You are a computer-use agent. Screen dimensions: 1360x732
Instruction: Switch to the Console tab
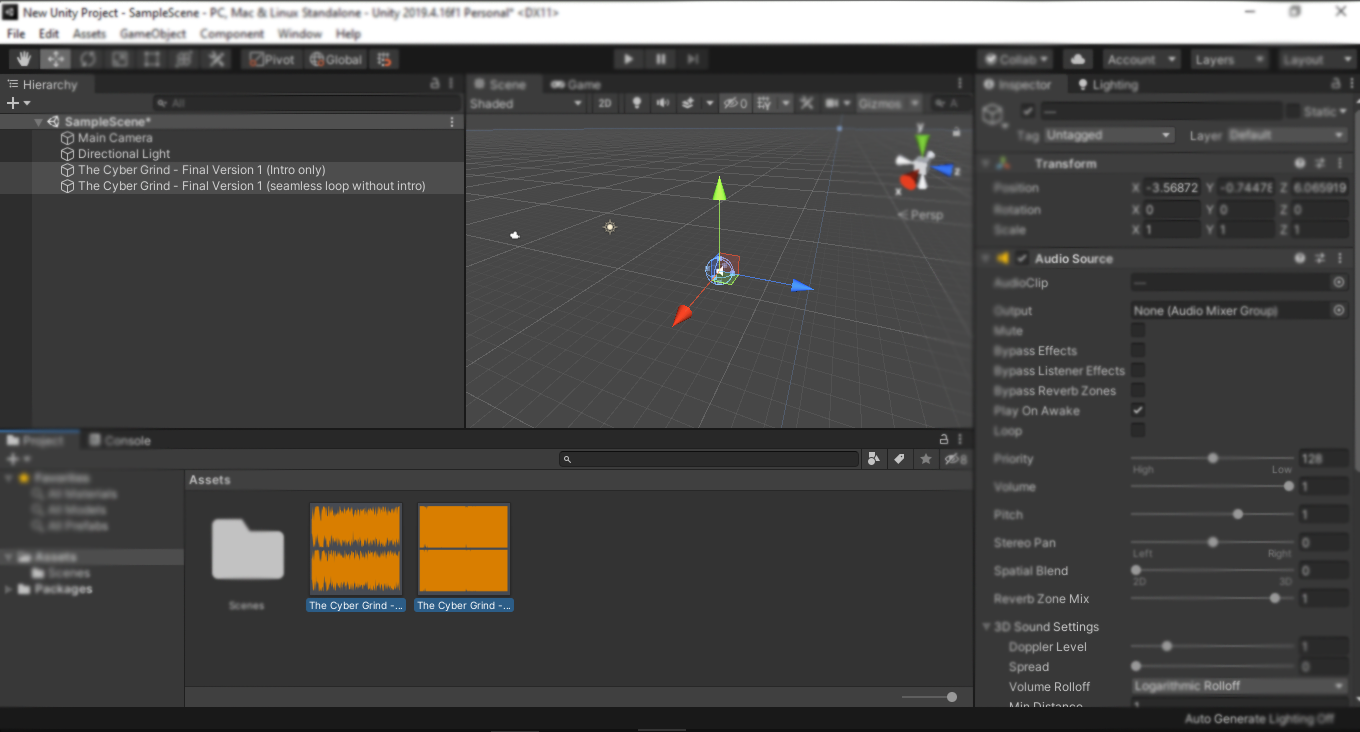point(119,440)
